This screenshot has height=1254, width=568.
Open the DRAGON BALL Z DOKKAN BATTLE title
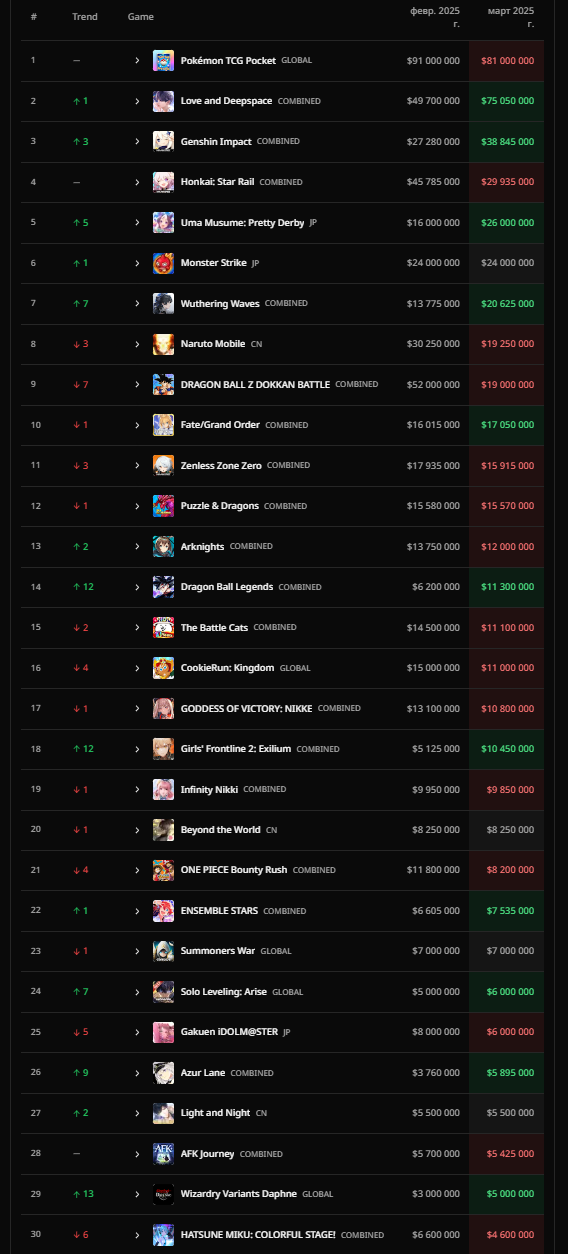(x=255, y=384)
